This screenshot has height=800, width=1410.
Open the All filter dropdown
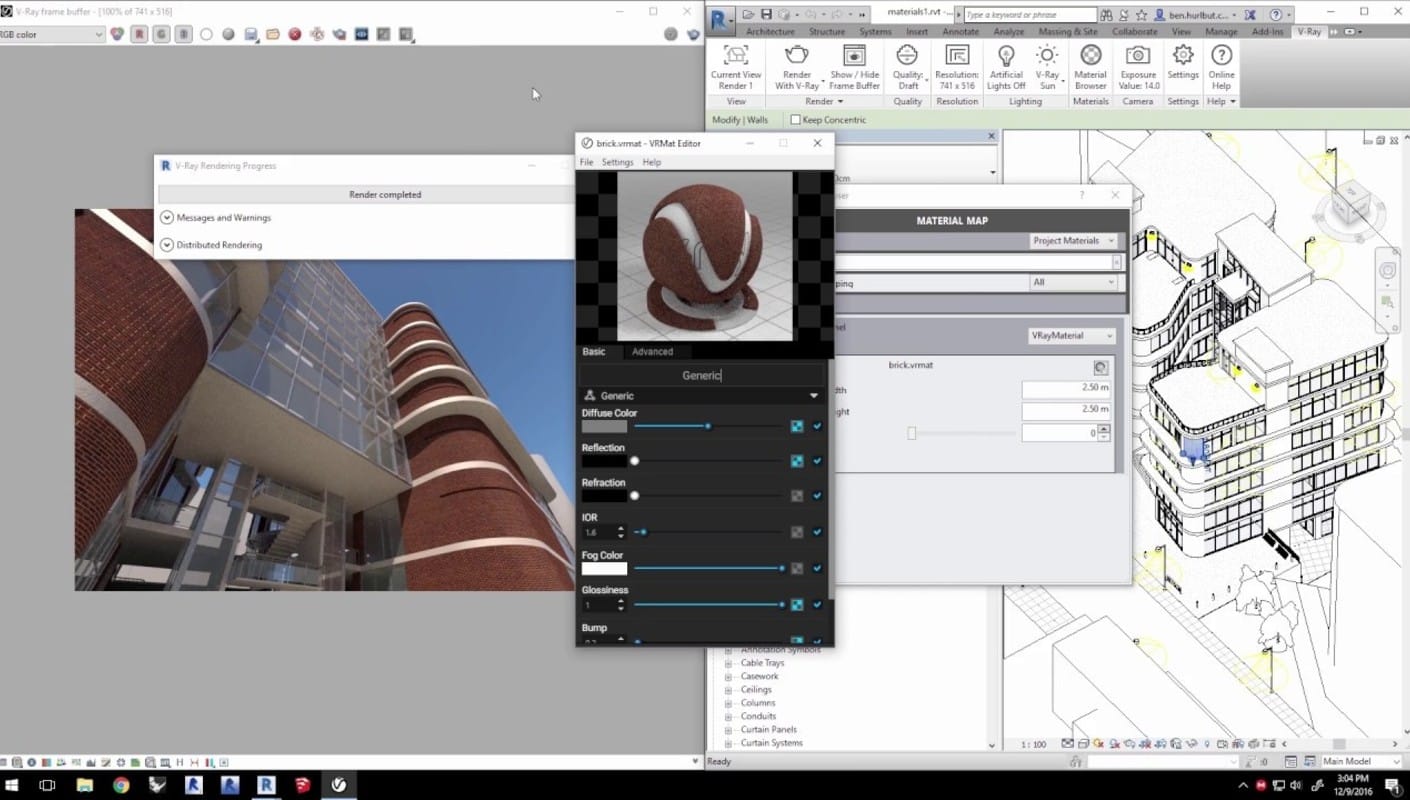[1074, 283]
